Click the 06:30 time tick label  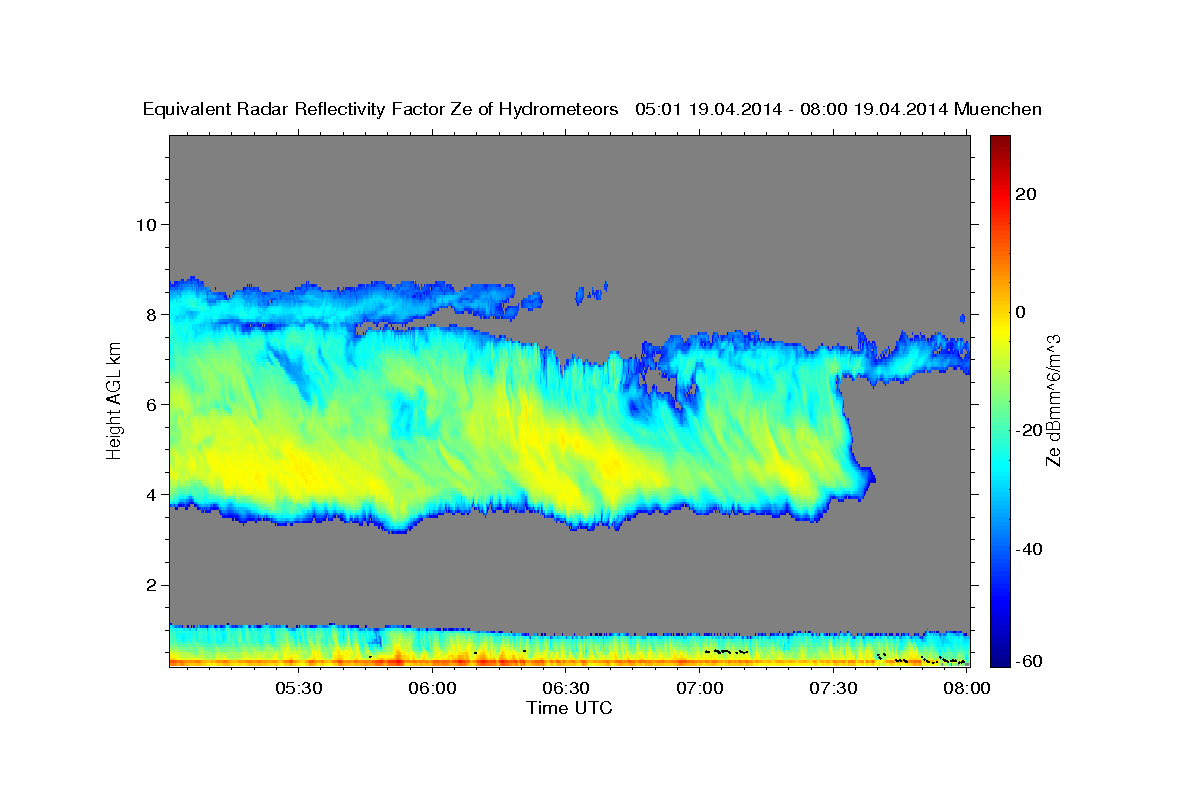[x=566, y=688]
